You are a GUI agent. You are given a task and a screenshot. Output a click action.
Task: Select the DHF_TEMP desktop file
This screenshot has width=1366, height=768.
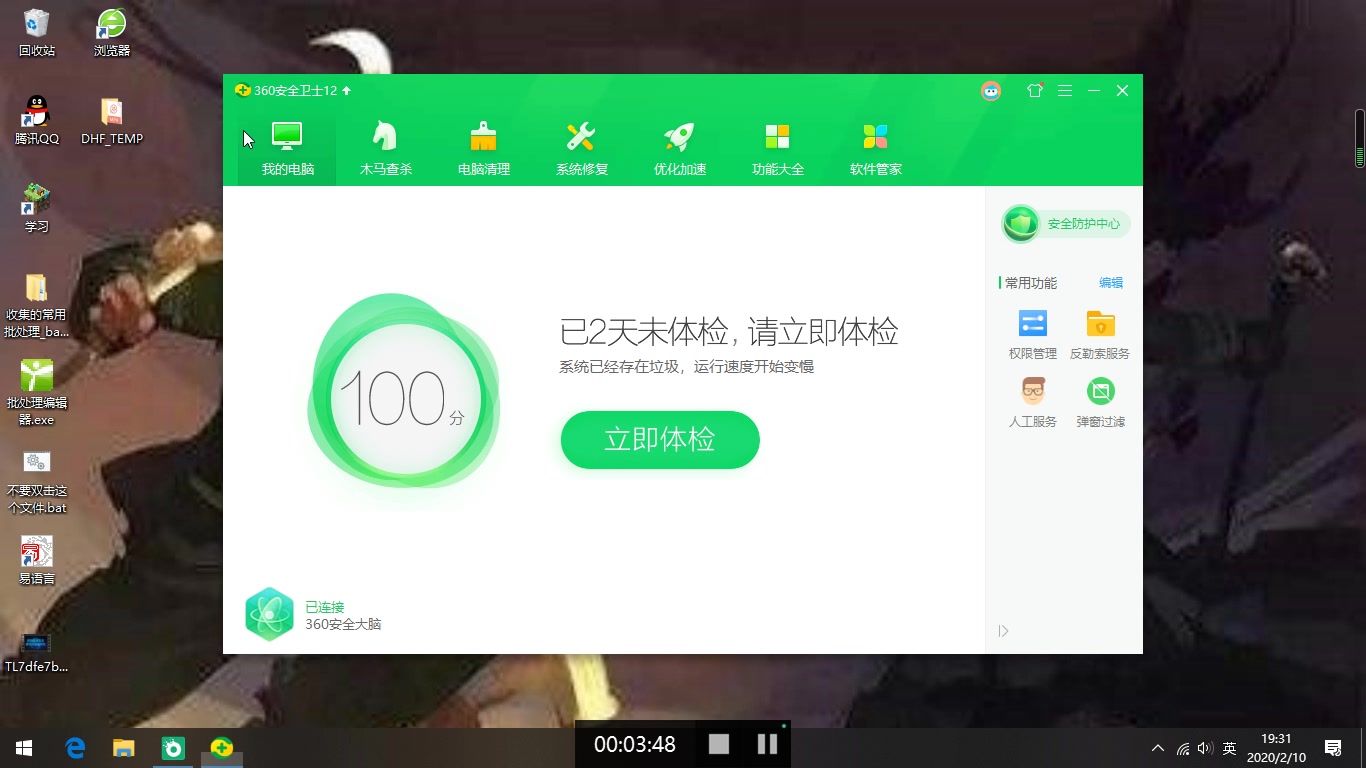coord(112,120)
